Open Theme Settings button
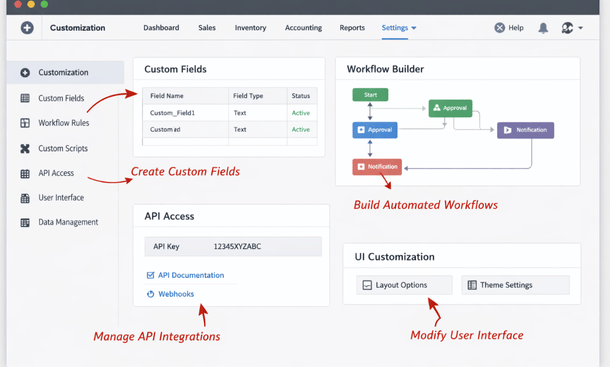The image size is (610, 367). (515, 285)
